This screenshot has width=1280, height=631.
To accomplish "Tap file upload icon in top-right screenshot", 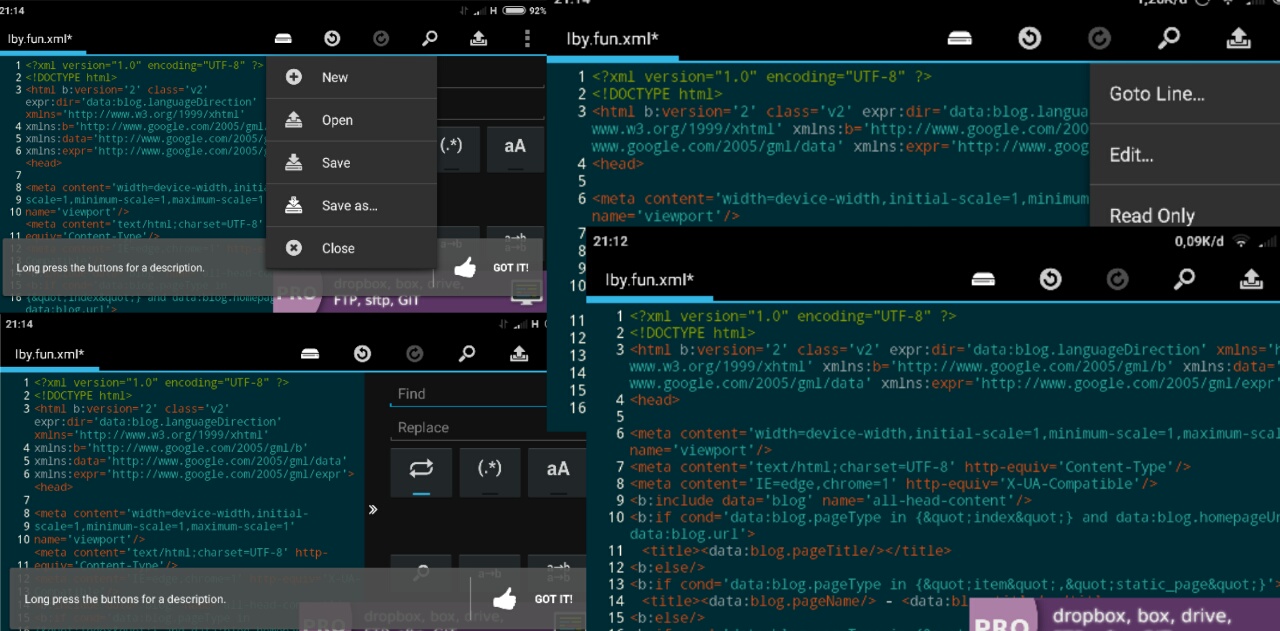I will [1238, 38].
